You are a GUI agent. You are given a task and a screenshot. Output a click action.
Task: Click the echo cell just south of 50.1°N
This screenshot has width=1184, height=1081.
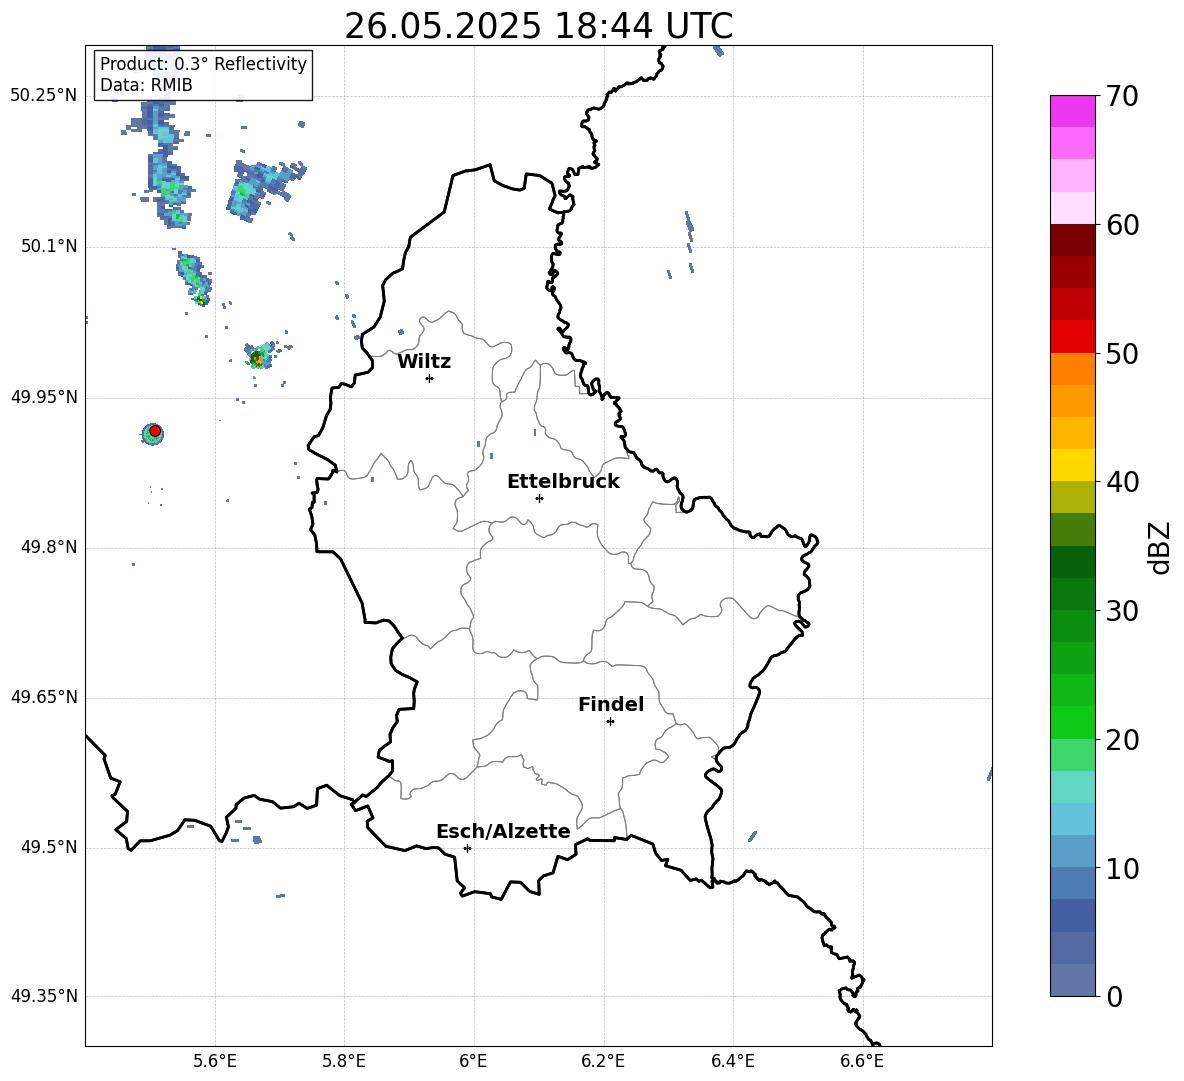click(x=194, y=279)
